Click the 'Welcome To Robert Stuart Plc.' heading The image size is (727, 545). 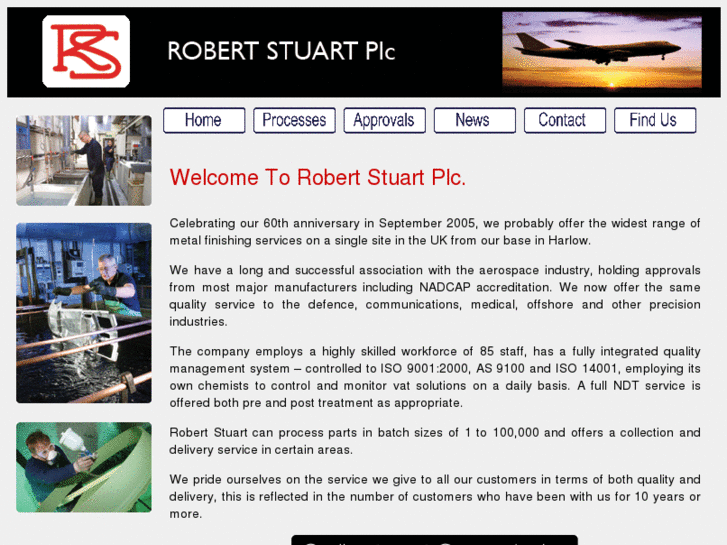(318, 178)
